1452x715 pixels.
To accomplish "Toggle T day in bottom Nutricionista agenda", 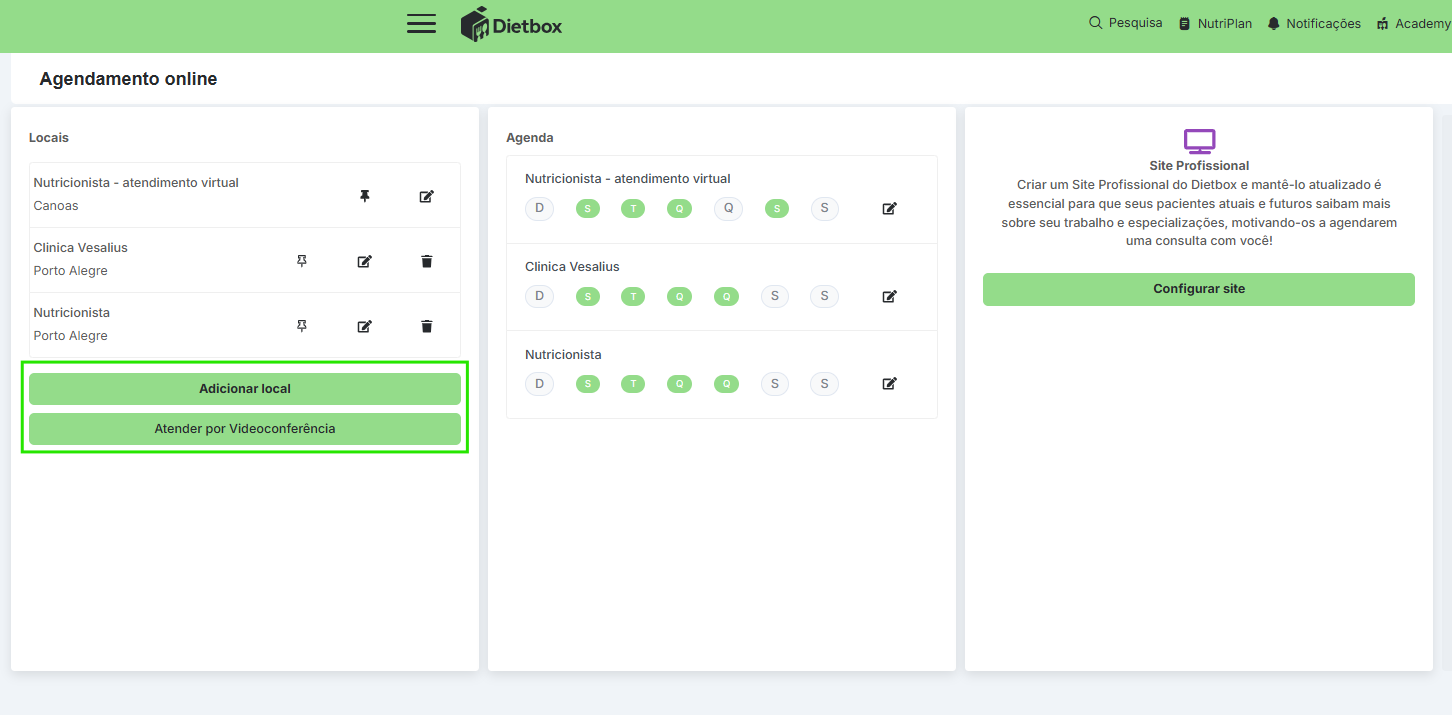I will (633, 384).
